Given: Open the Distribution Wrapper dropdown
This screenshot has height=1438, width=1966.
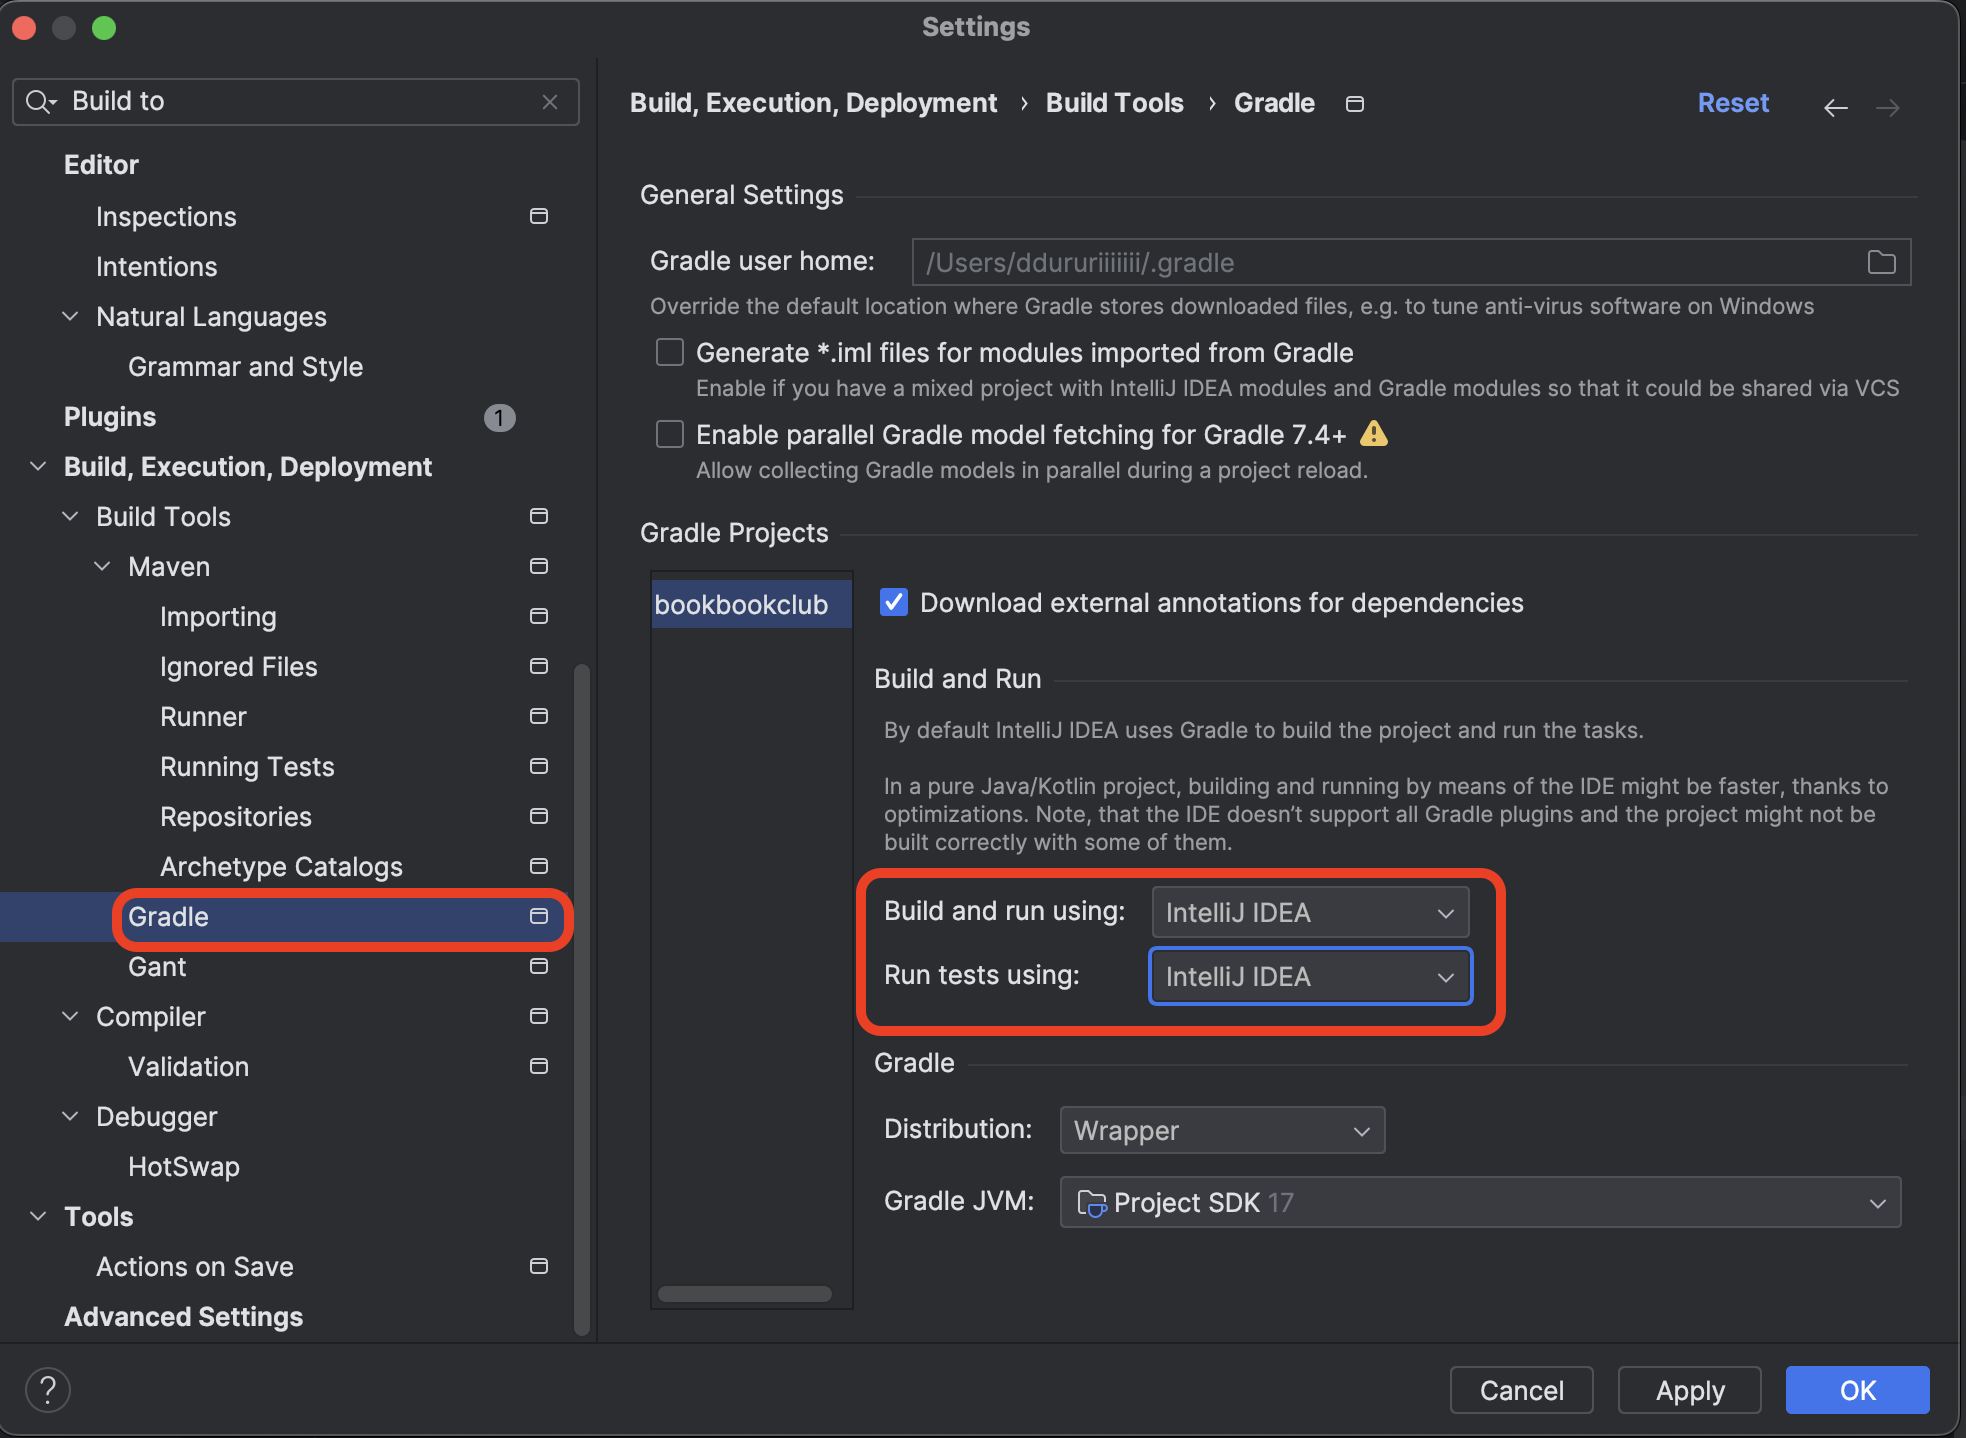Looking at the screenshot, I should click(x=1222, y=1130).
